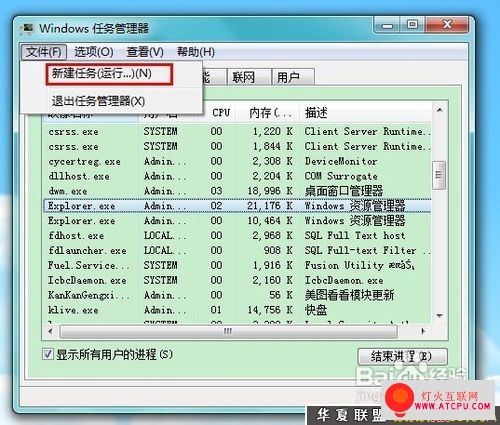Click the Task Manager title bar icon
This screenshot has height=425, width=500.
[27, 28]
